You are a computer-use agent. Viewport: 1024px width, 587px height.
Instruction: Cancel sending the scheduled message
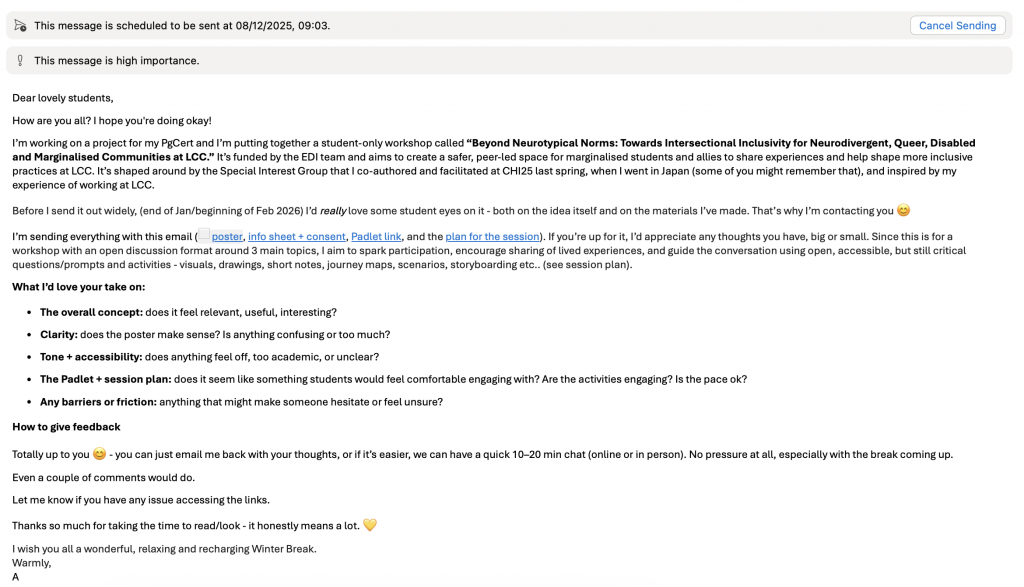tap(957, 26)
